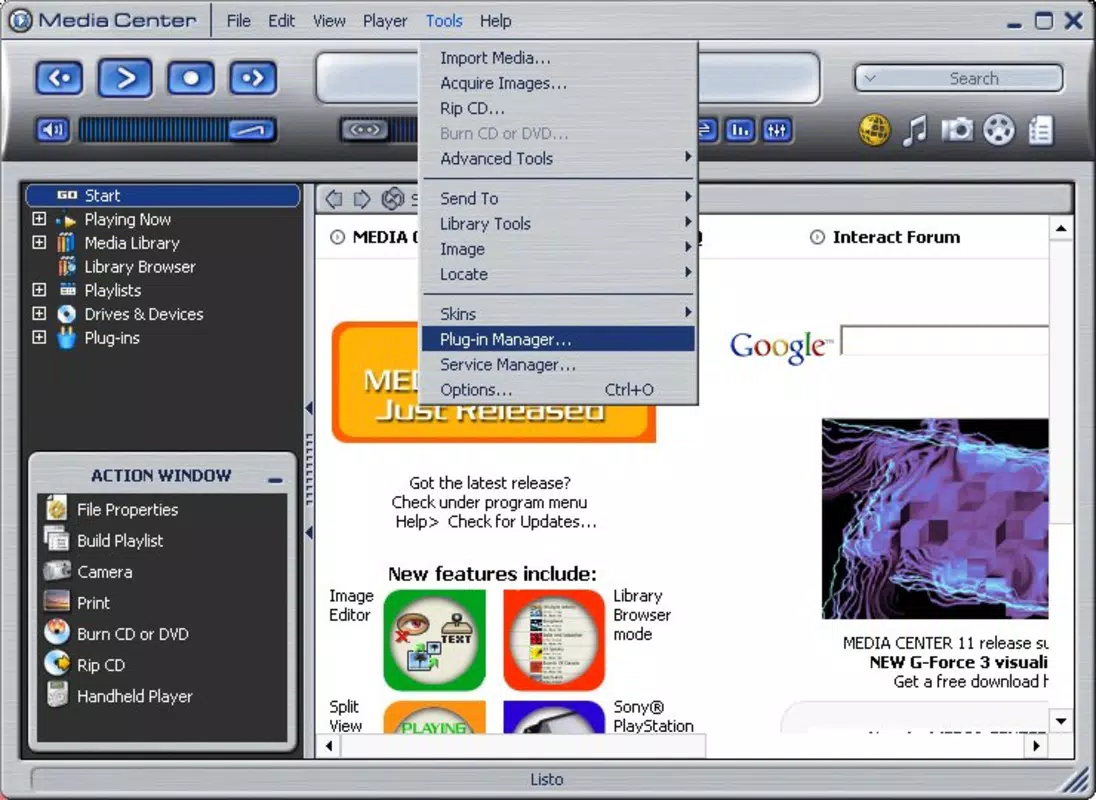This screenshot has width=1096, height=800.
Task: Open Send To submenu
Action: click(x=559, y=198)
